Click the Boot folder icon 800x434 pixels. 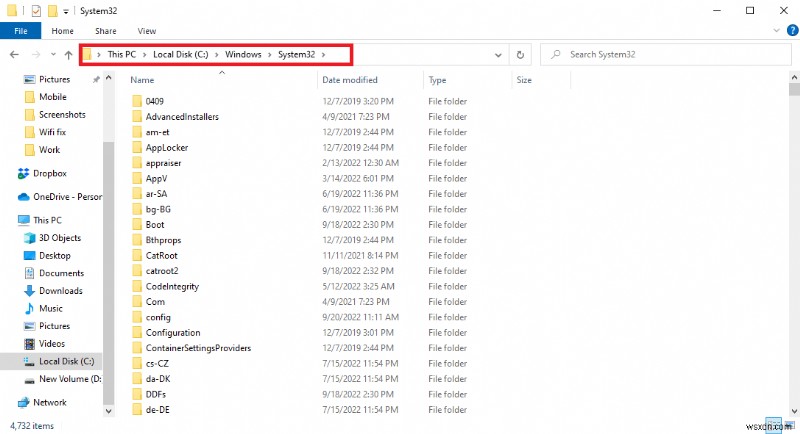137,224
